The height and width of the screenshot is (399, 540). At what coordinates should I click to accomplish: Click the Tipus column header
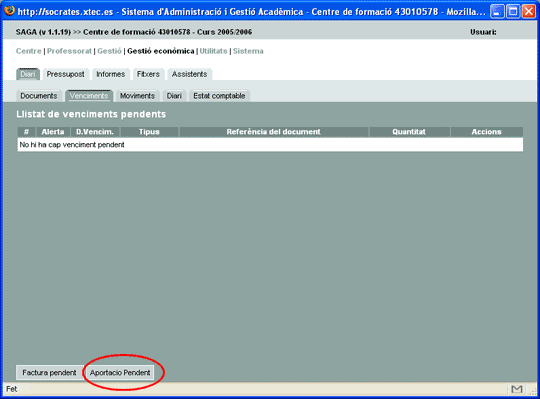(x=149, y=132)
